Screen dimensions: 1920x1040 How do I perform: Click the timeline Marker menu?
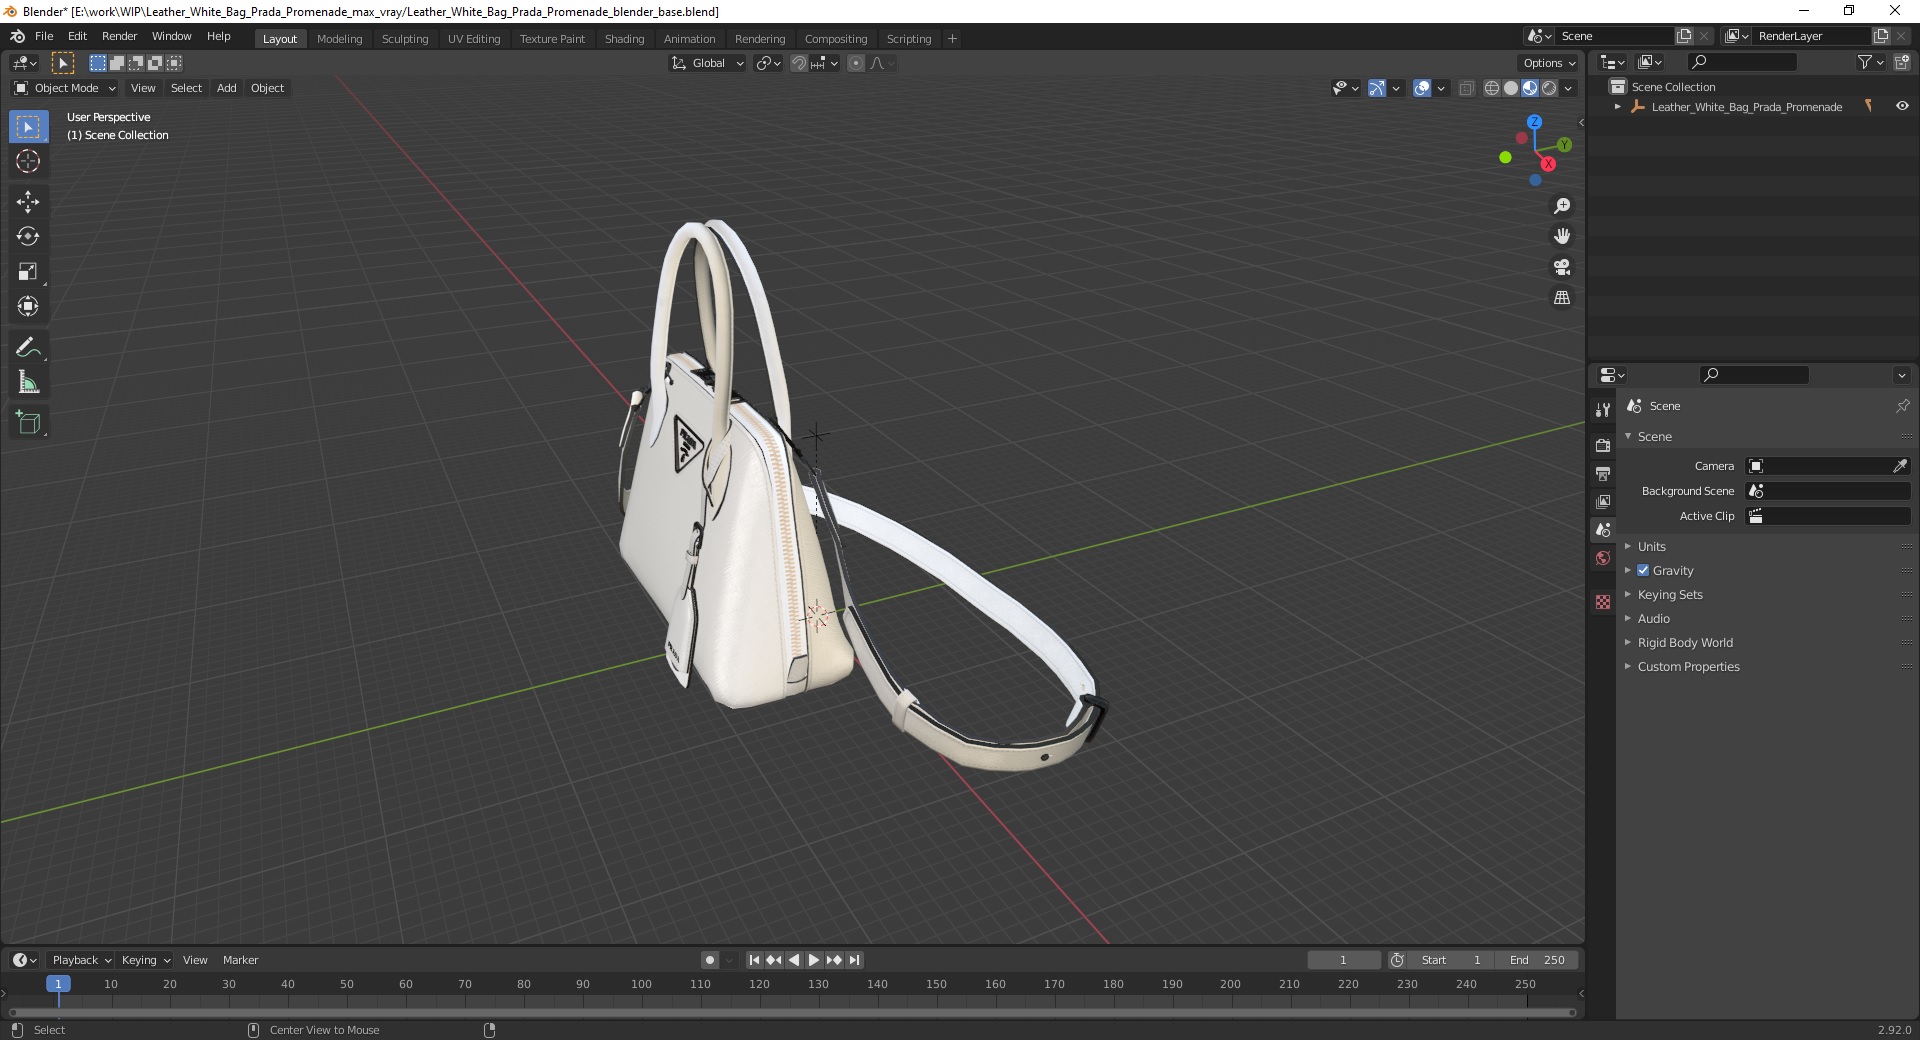coord(240,960)
